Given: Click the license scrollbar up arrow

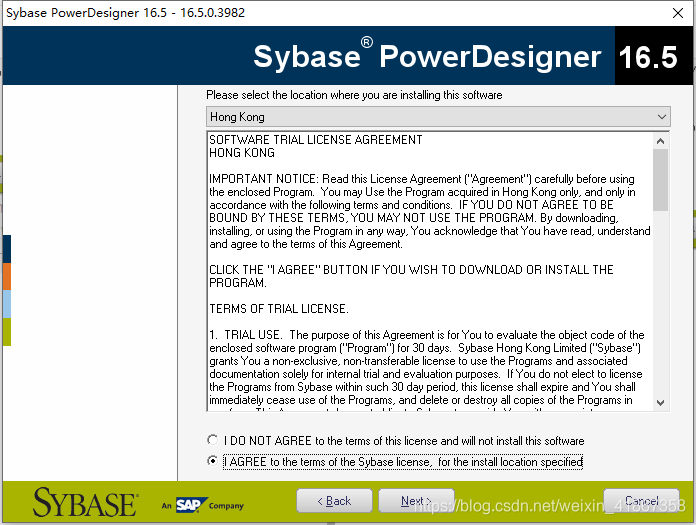Looking at the screenshot, I should click(x=660, y=141).
